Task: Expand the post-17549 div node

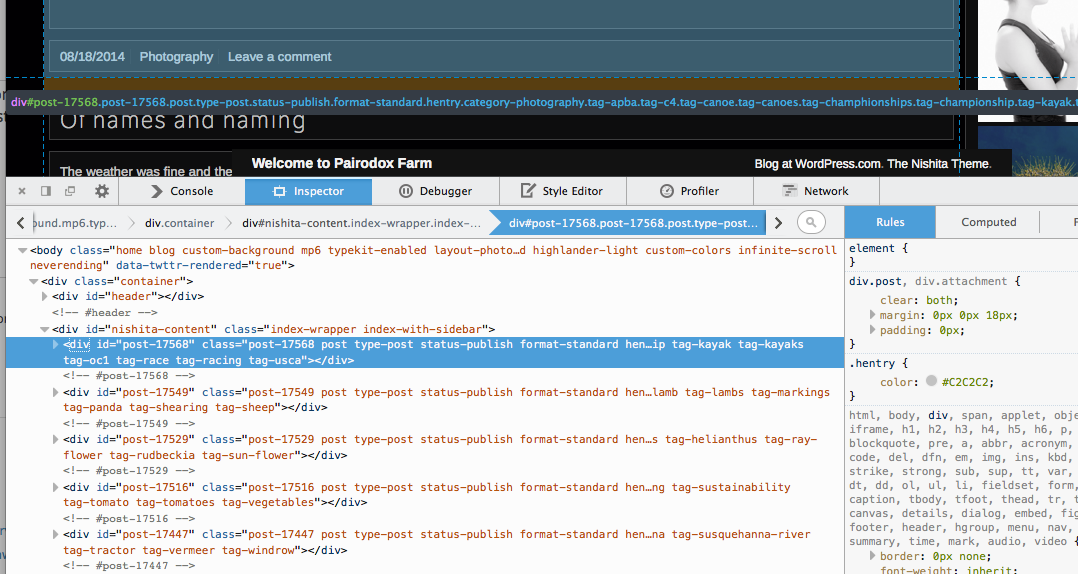Action: [56, 393]
